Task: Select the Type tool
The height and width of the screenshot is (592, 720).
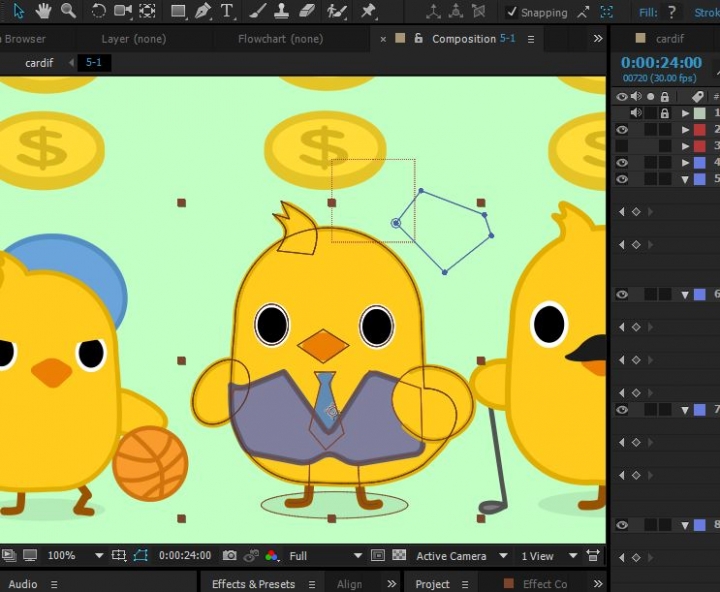Action: pyautogui.click(x=227, y=11)
